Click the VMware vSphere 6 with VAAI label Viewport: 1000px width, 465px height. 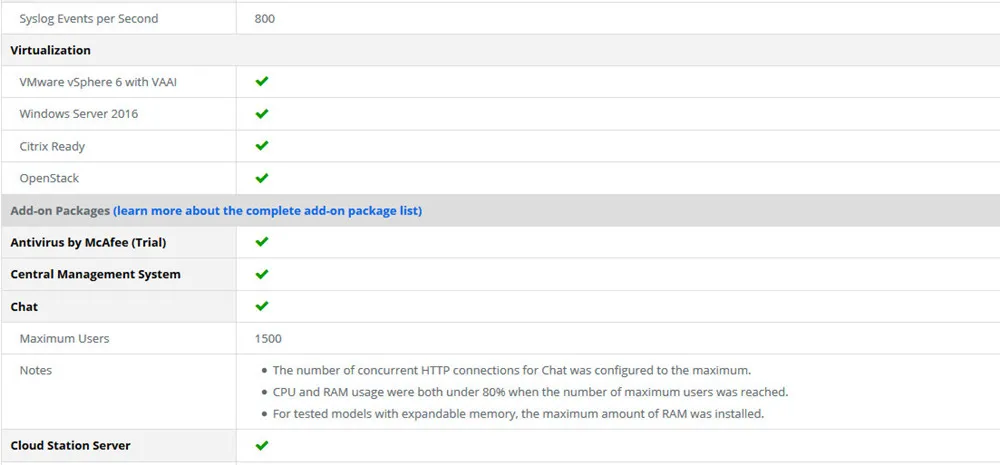coord(98,82)
